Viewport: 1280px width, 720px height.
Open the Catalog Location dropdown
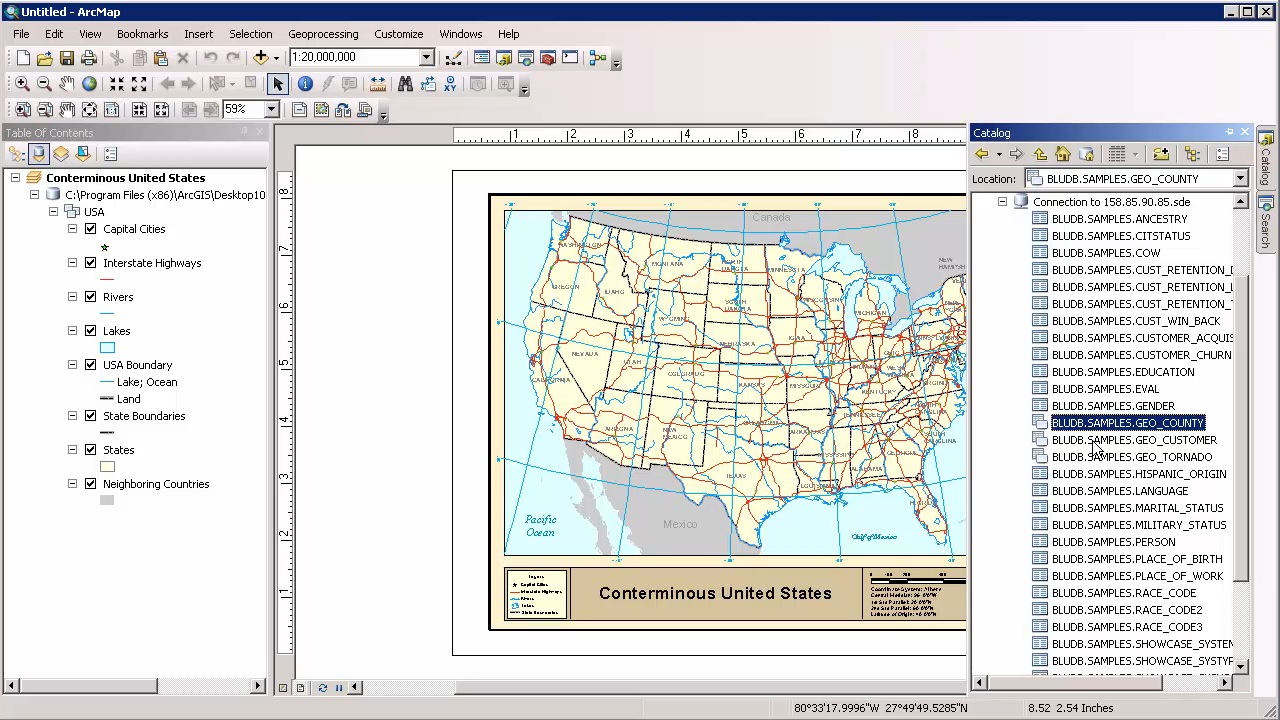pos(1240,179)
